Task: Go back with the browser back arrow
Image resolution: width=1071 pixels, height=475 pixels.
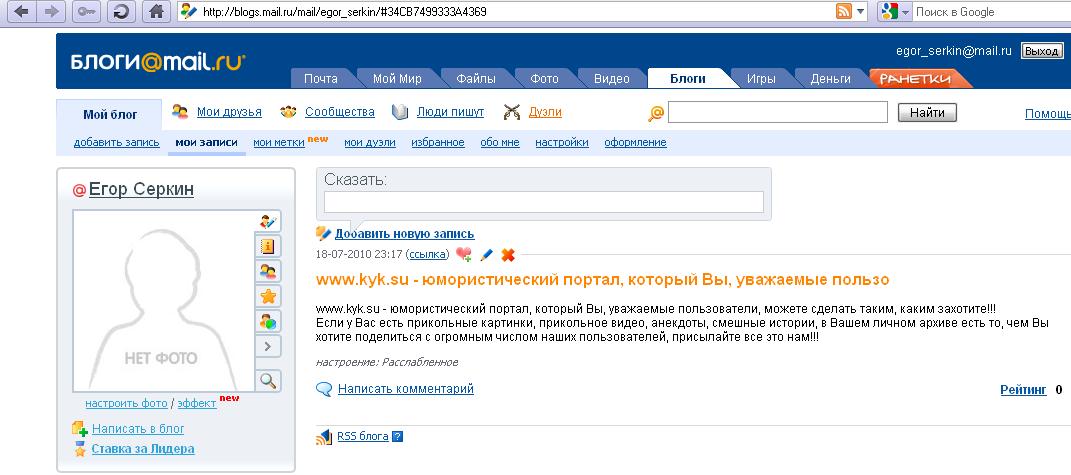Action: coord(23,12)
